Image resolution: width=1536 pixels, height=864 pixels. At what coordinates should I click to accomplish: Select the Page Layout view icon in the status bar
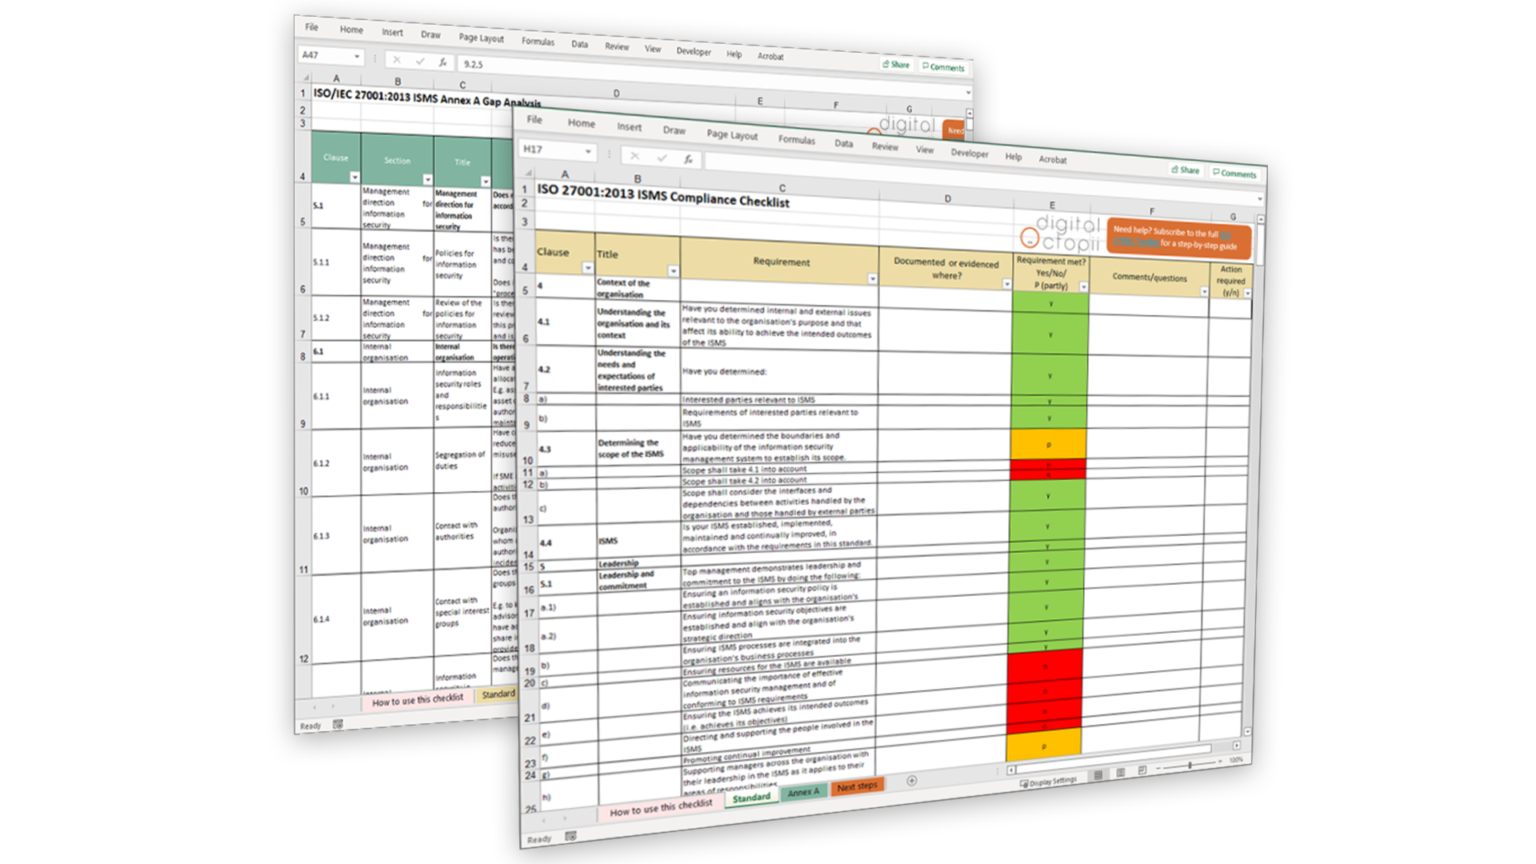point(1120,772)
